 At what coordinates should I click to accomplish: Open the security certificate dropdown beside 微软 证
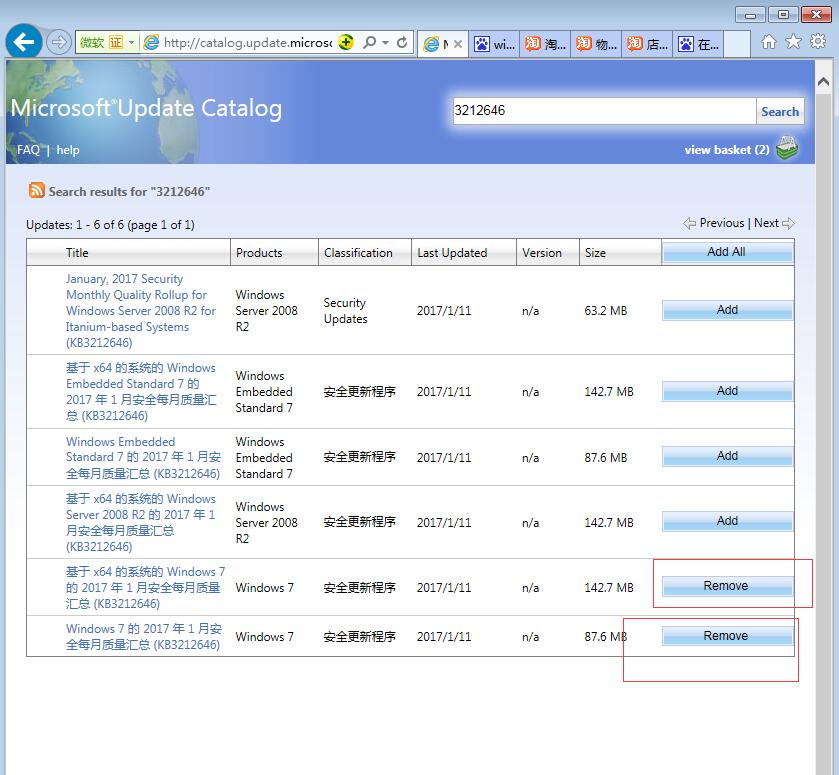(x=131, y=42)
